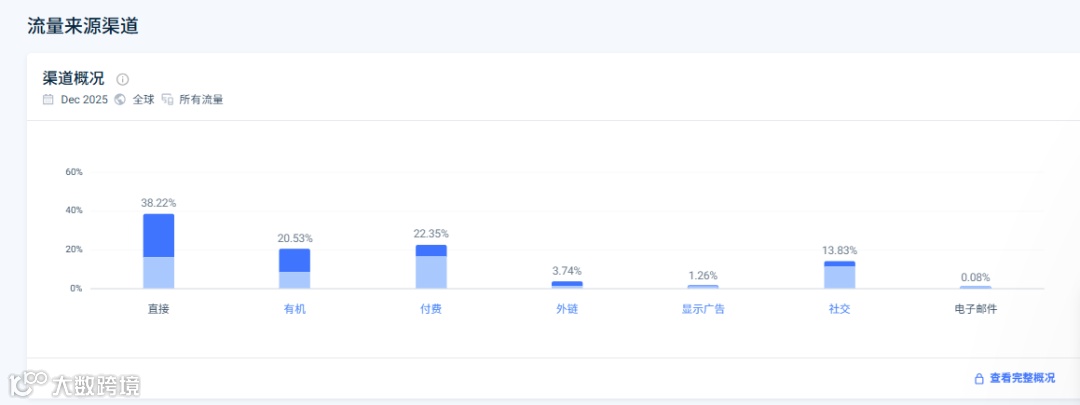Click the 社交 bar at 13.83%
The height and width of the screenshot is (405, 1080).
840,277
